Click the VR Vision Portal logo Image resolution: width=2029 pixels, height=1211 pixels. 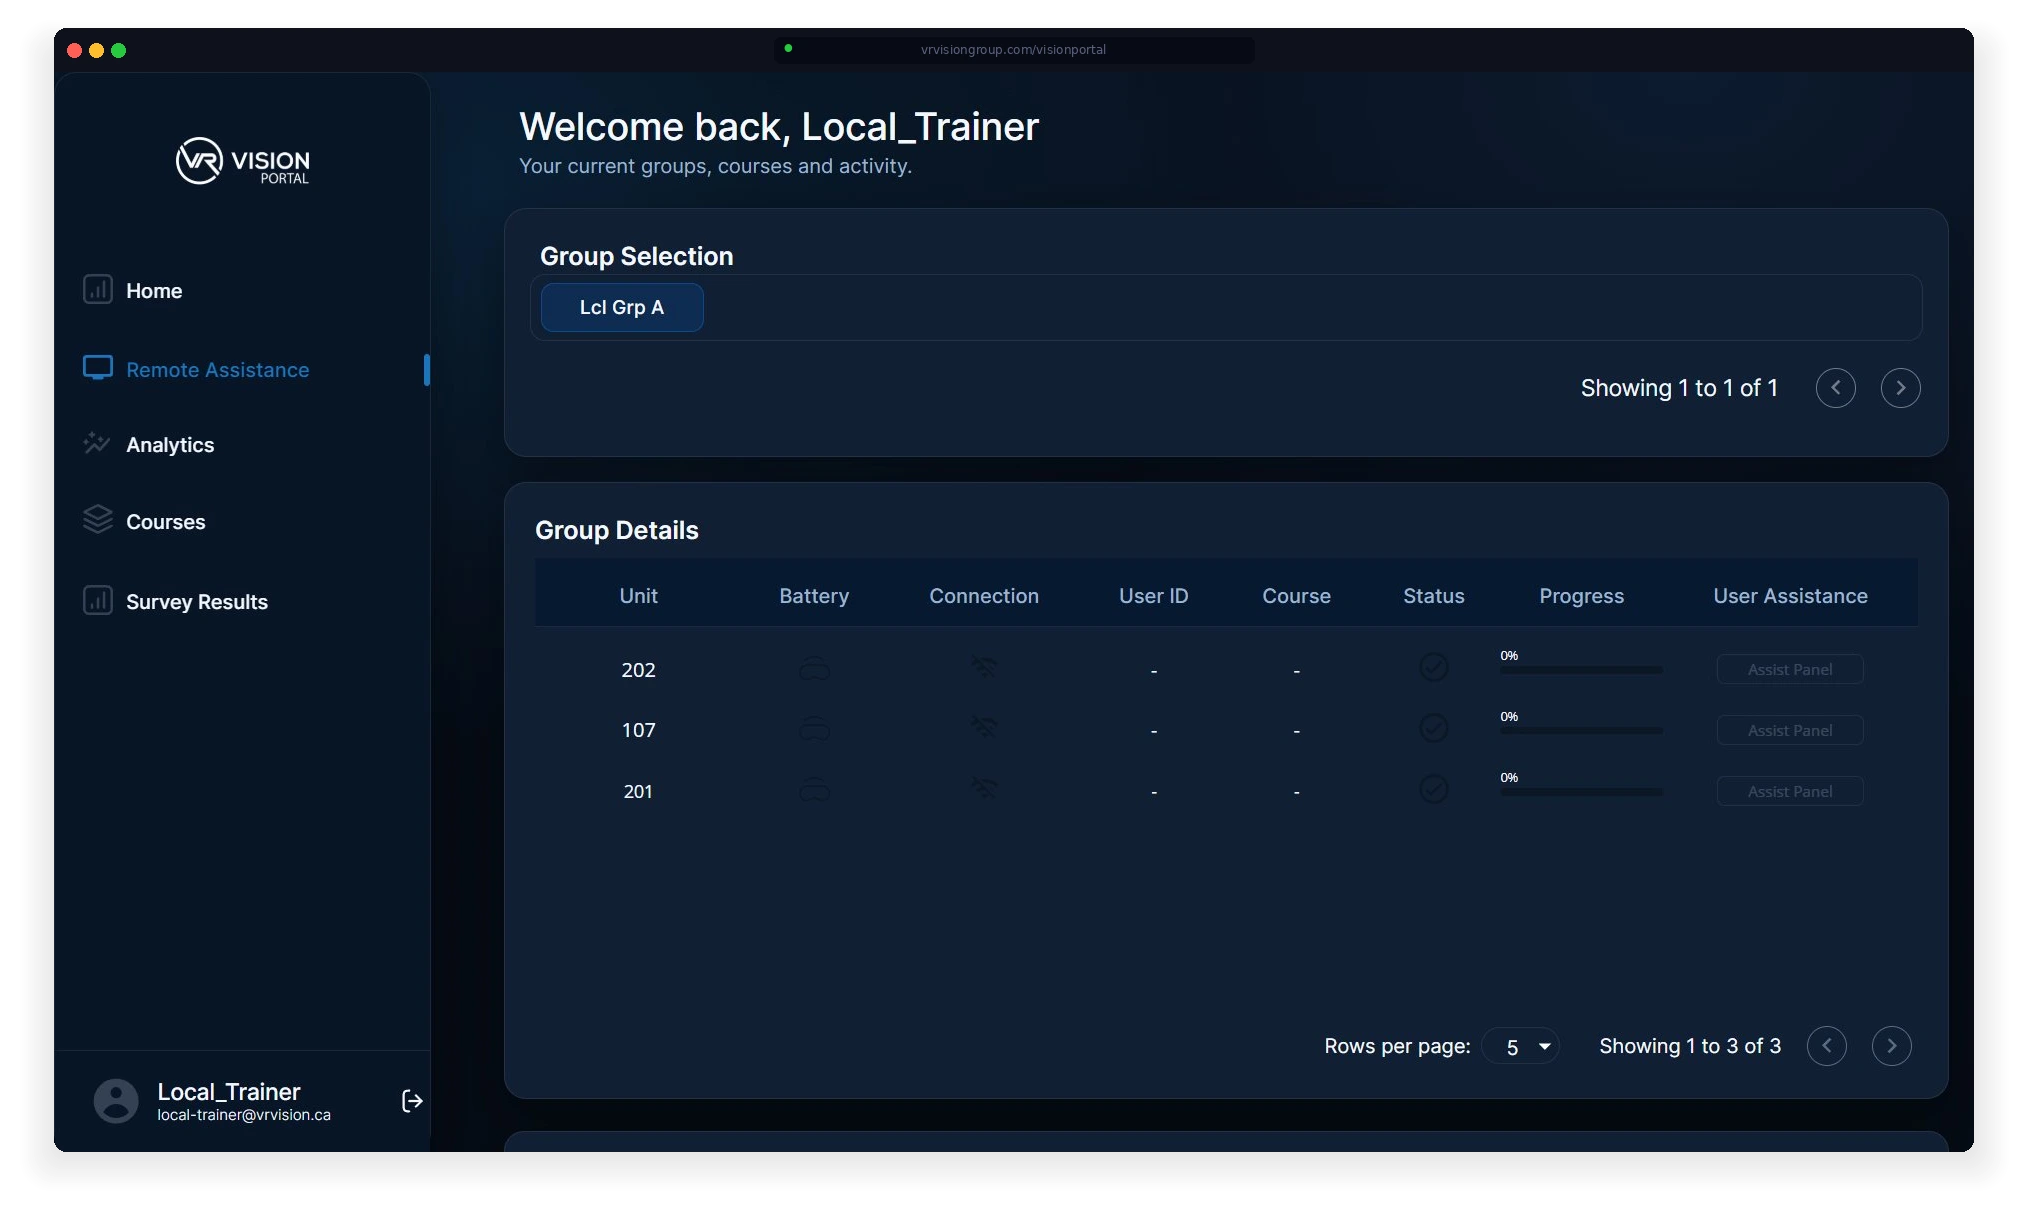(x=241, y=161)
